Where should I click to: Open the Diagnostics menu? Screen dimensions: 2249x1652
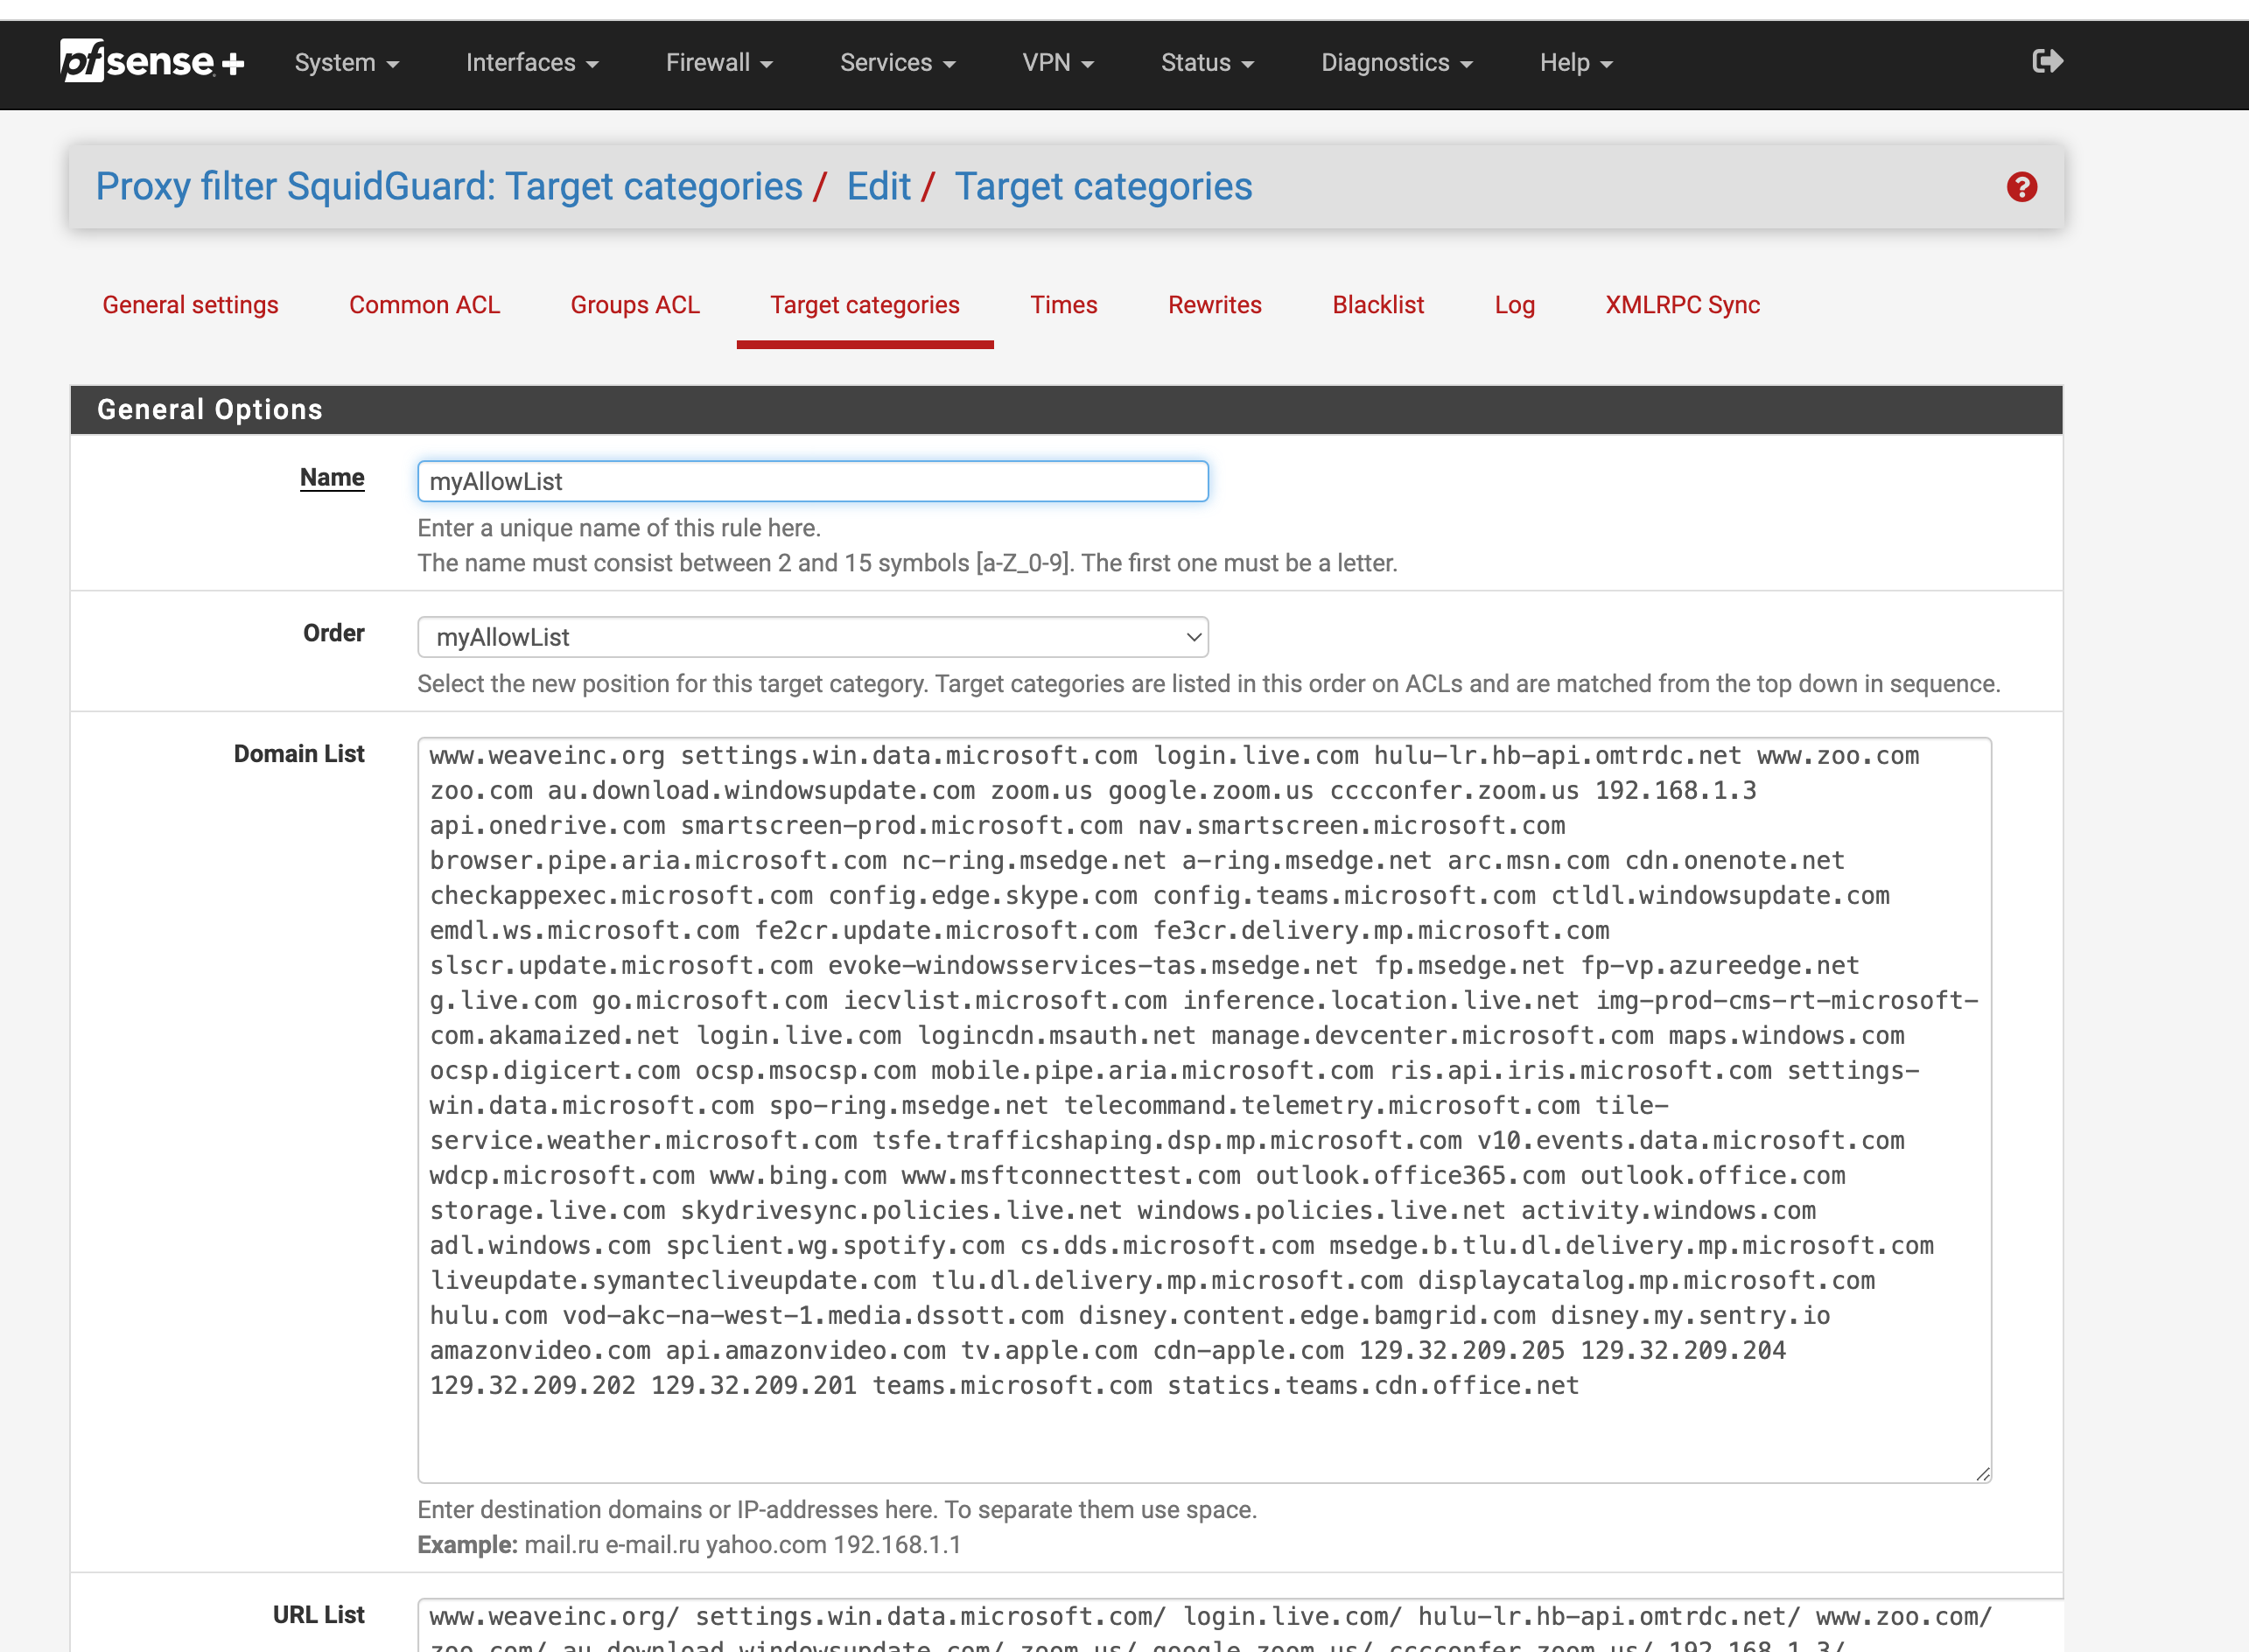pyautogui.click(x=1396, y=63)
